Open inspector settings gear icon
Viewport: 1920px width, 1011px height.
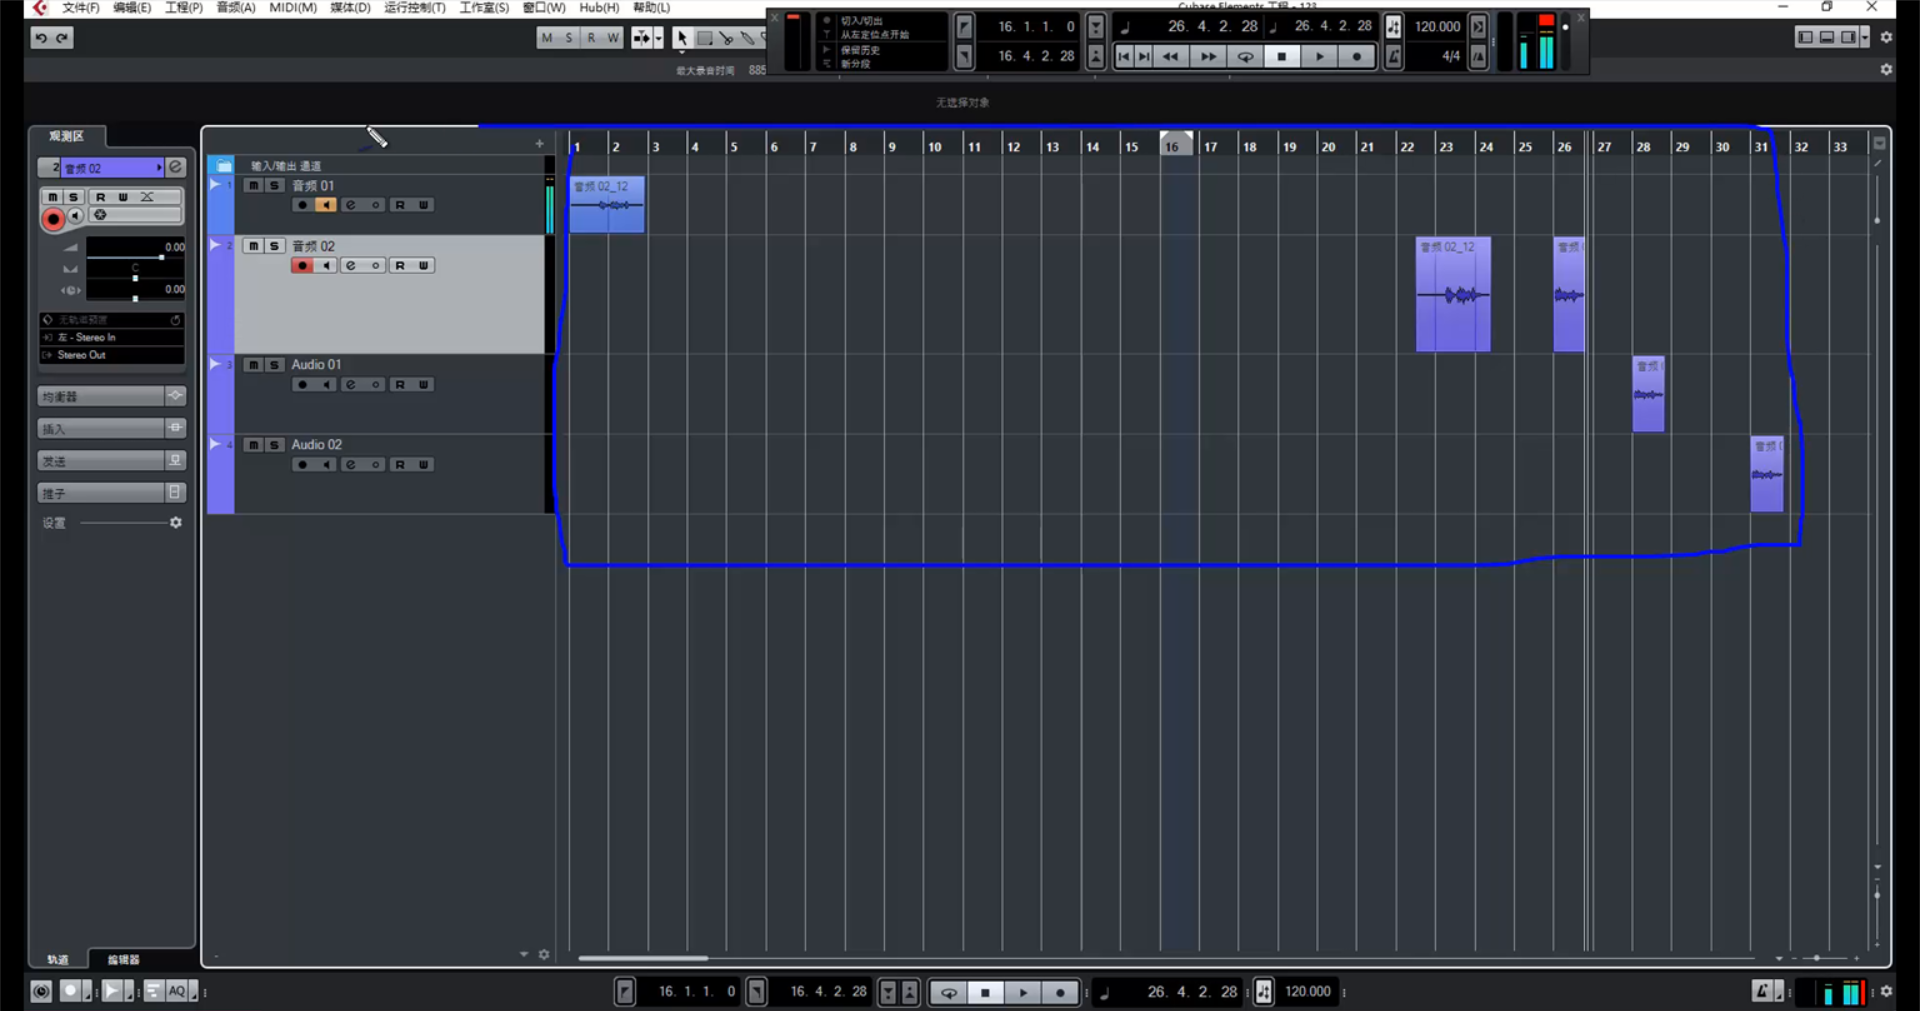tap(176, 523)
